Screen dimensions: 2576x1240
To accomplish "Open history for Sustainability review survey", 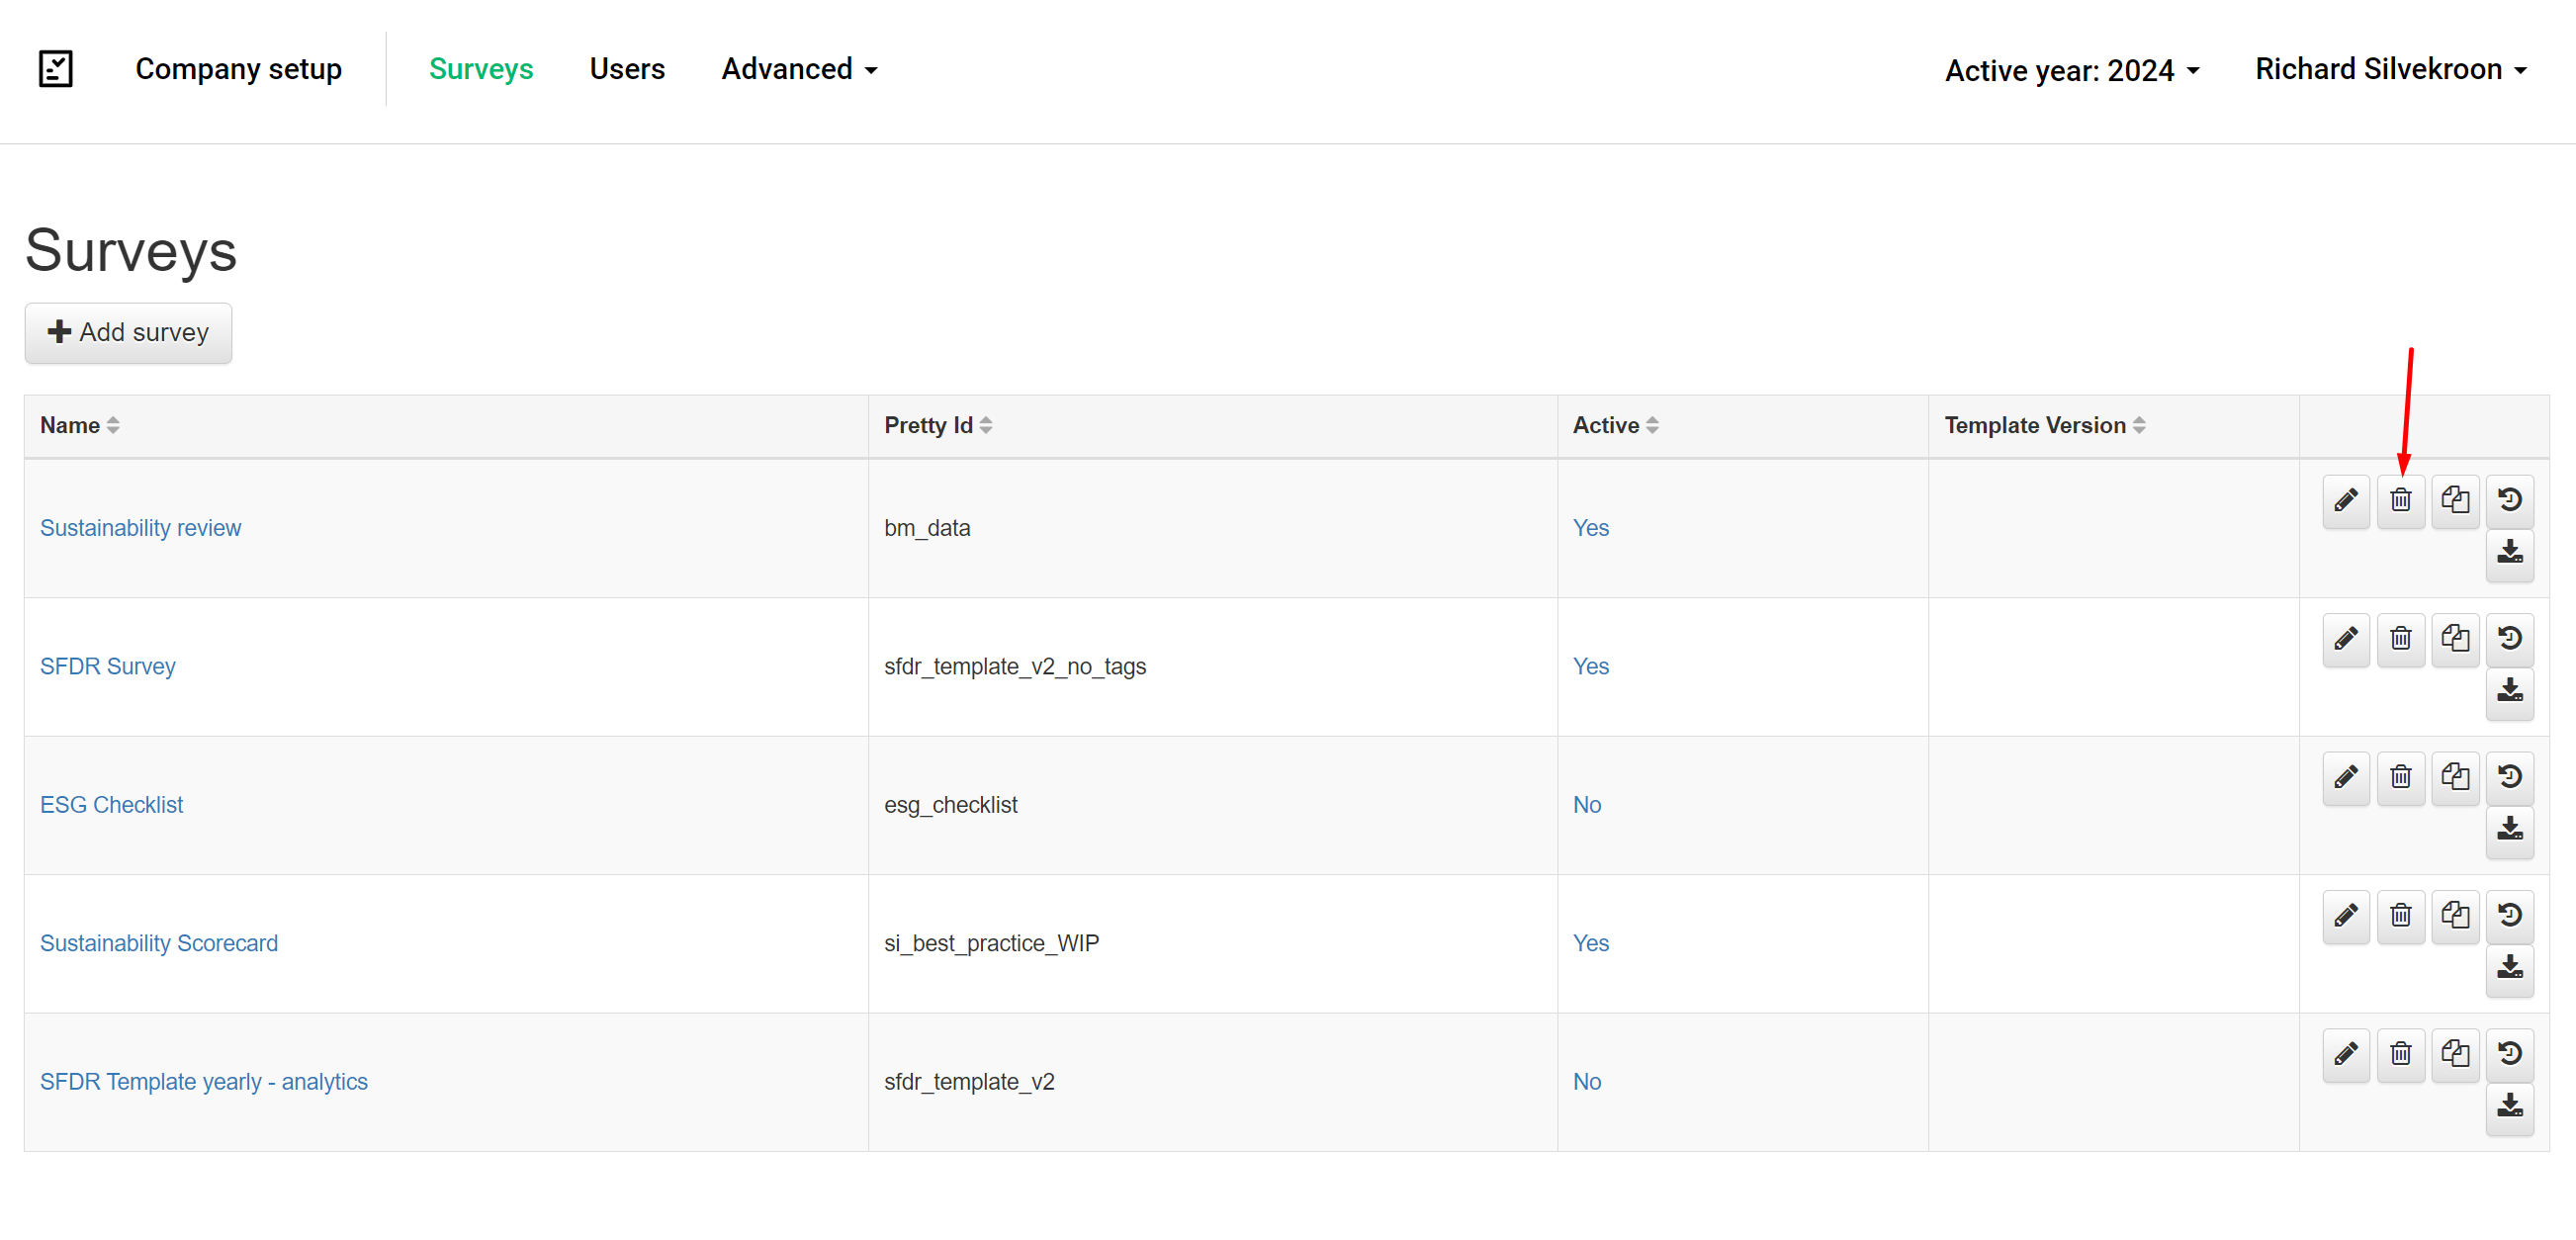I will click(2510, 500).
